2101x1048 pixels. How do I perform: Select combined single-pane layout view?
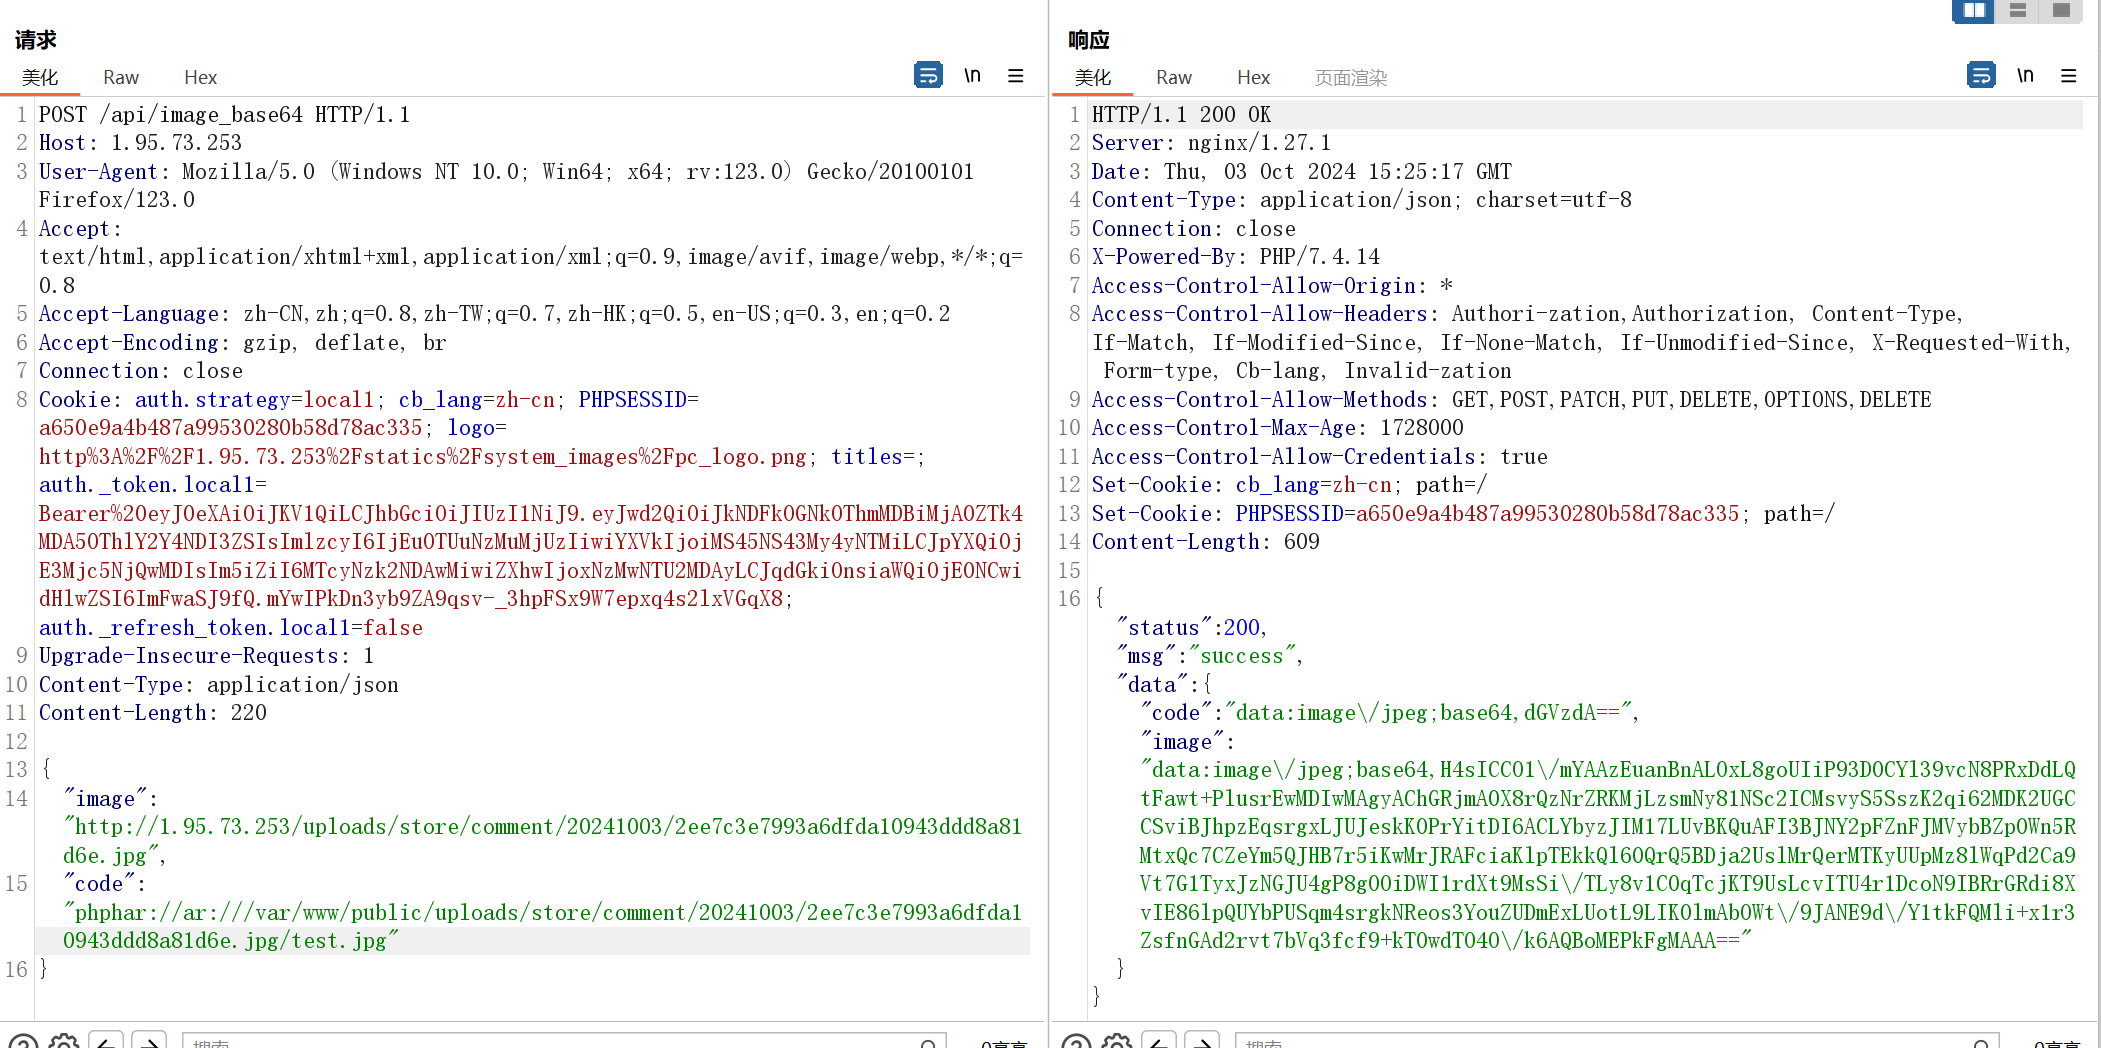(x=2060, y=10)
